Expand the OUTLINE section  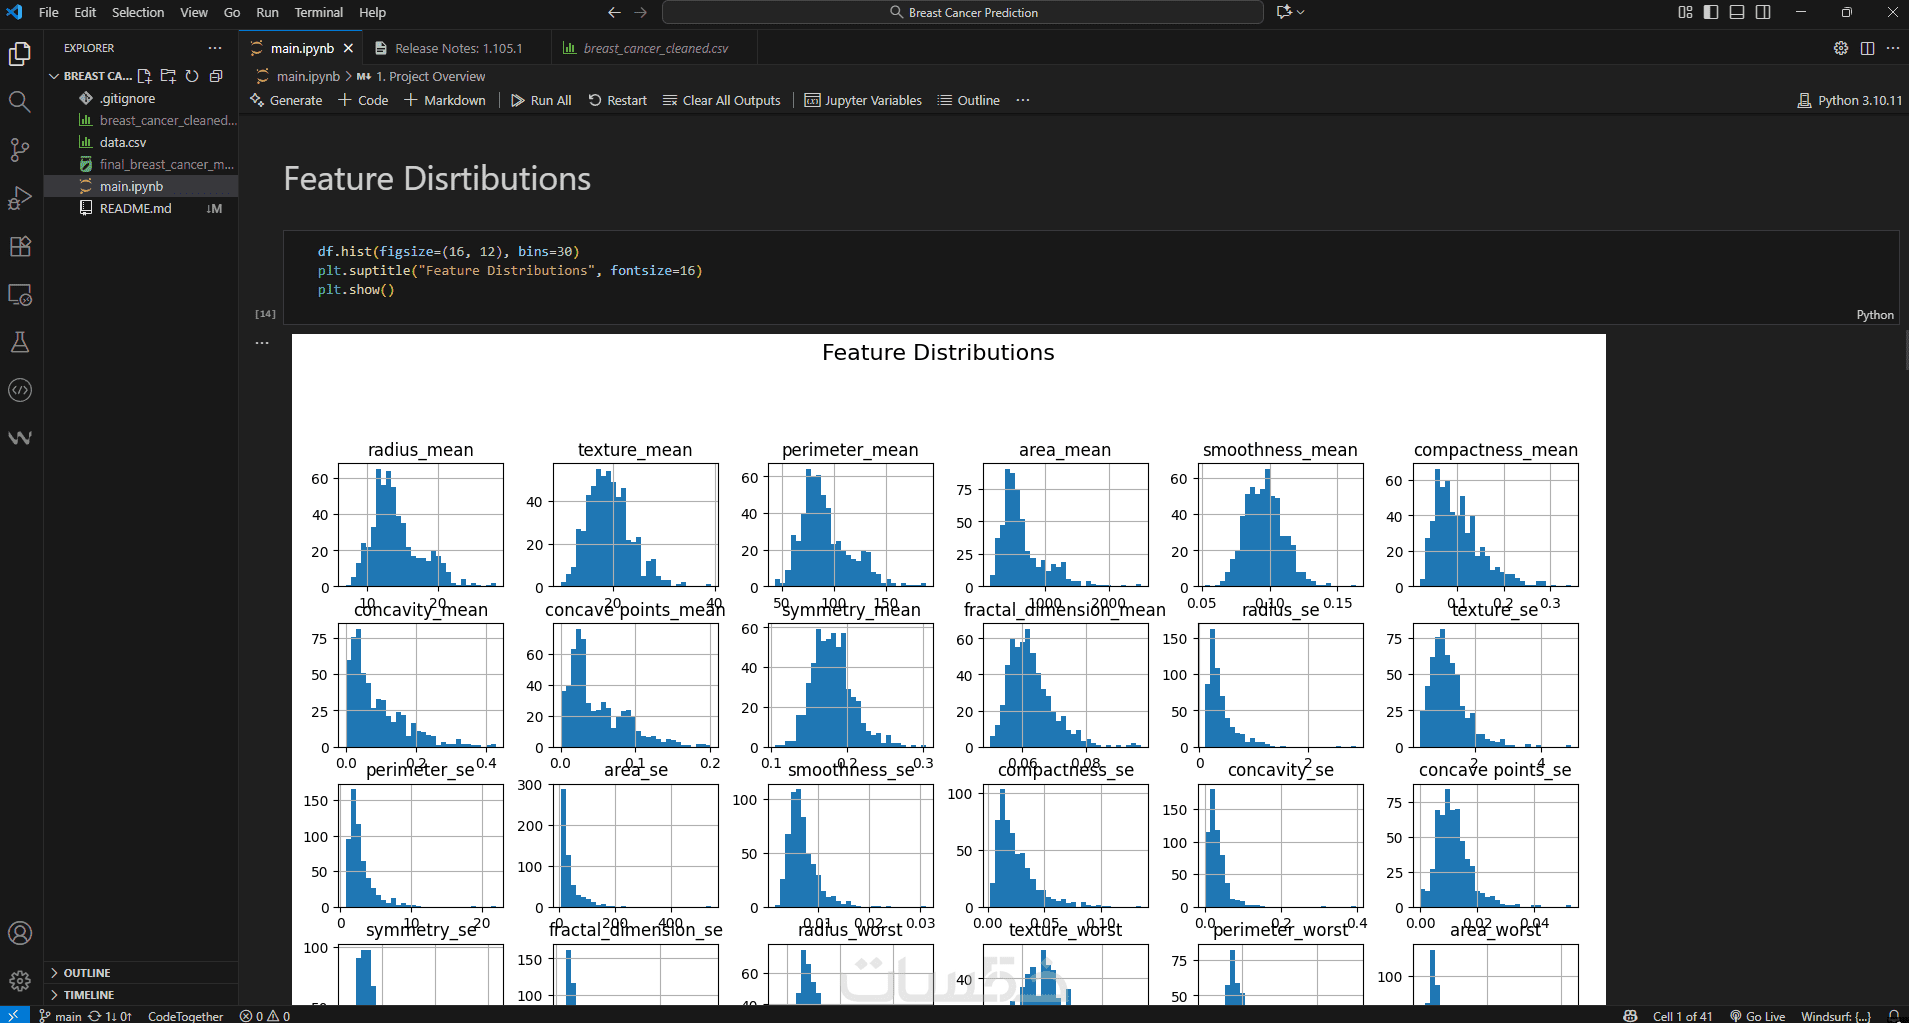[141, 973]
